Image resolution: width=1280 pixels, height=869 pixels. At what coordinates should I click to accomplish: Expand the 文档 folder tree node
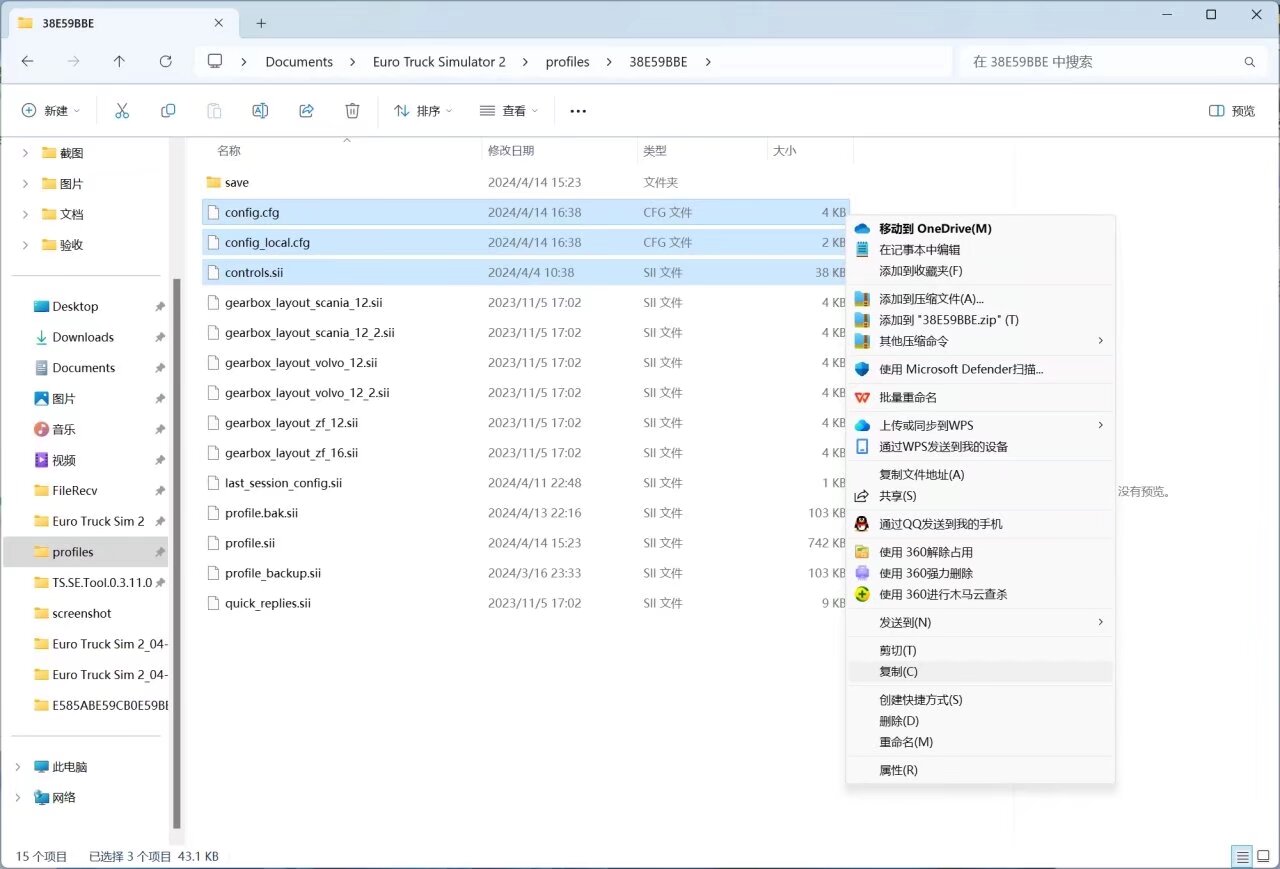[x=25, y=214]
